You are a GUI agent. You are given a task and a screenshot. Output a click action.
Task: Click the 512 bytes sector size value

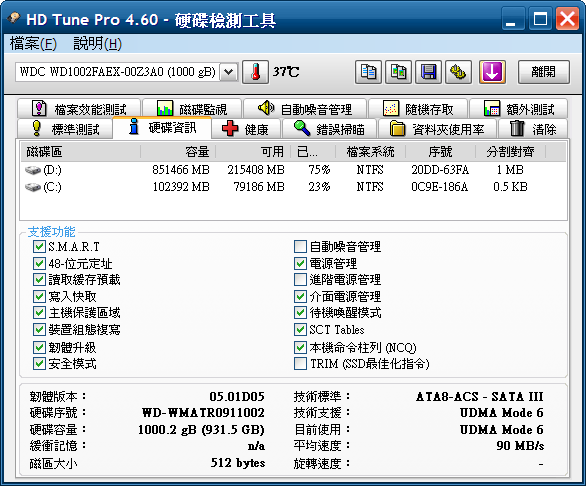238,463
